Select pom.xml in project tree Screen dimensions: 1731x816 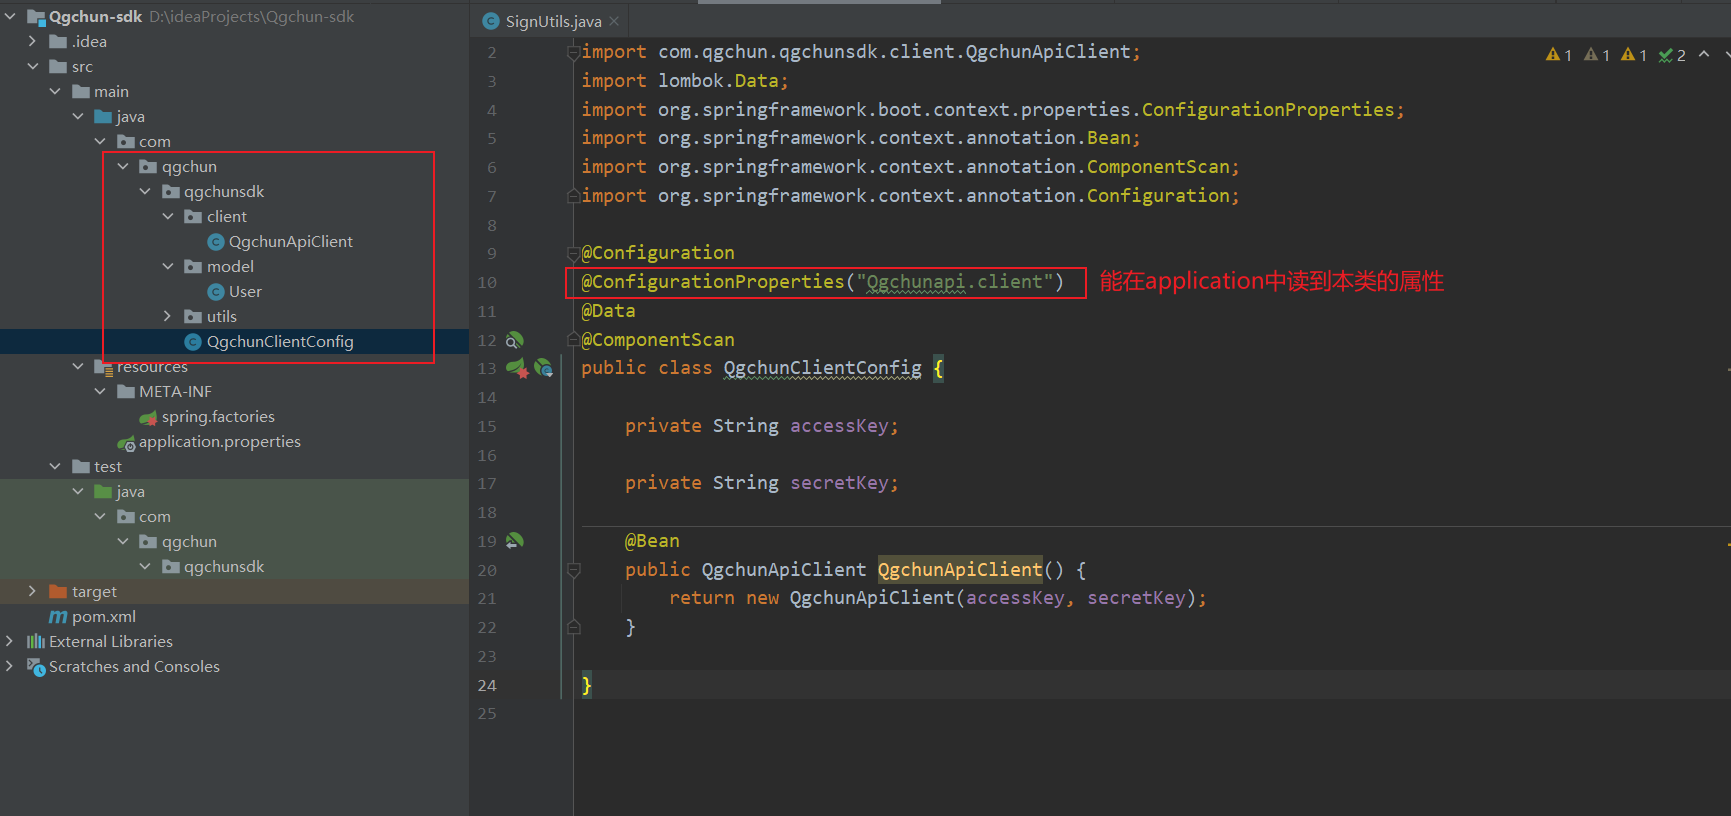[x=104, y=617]
